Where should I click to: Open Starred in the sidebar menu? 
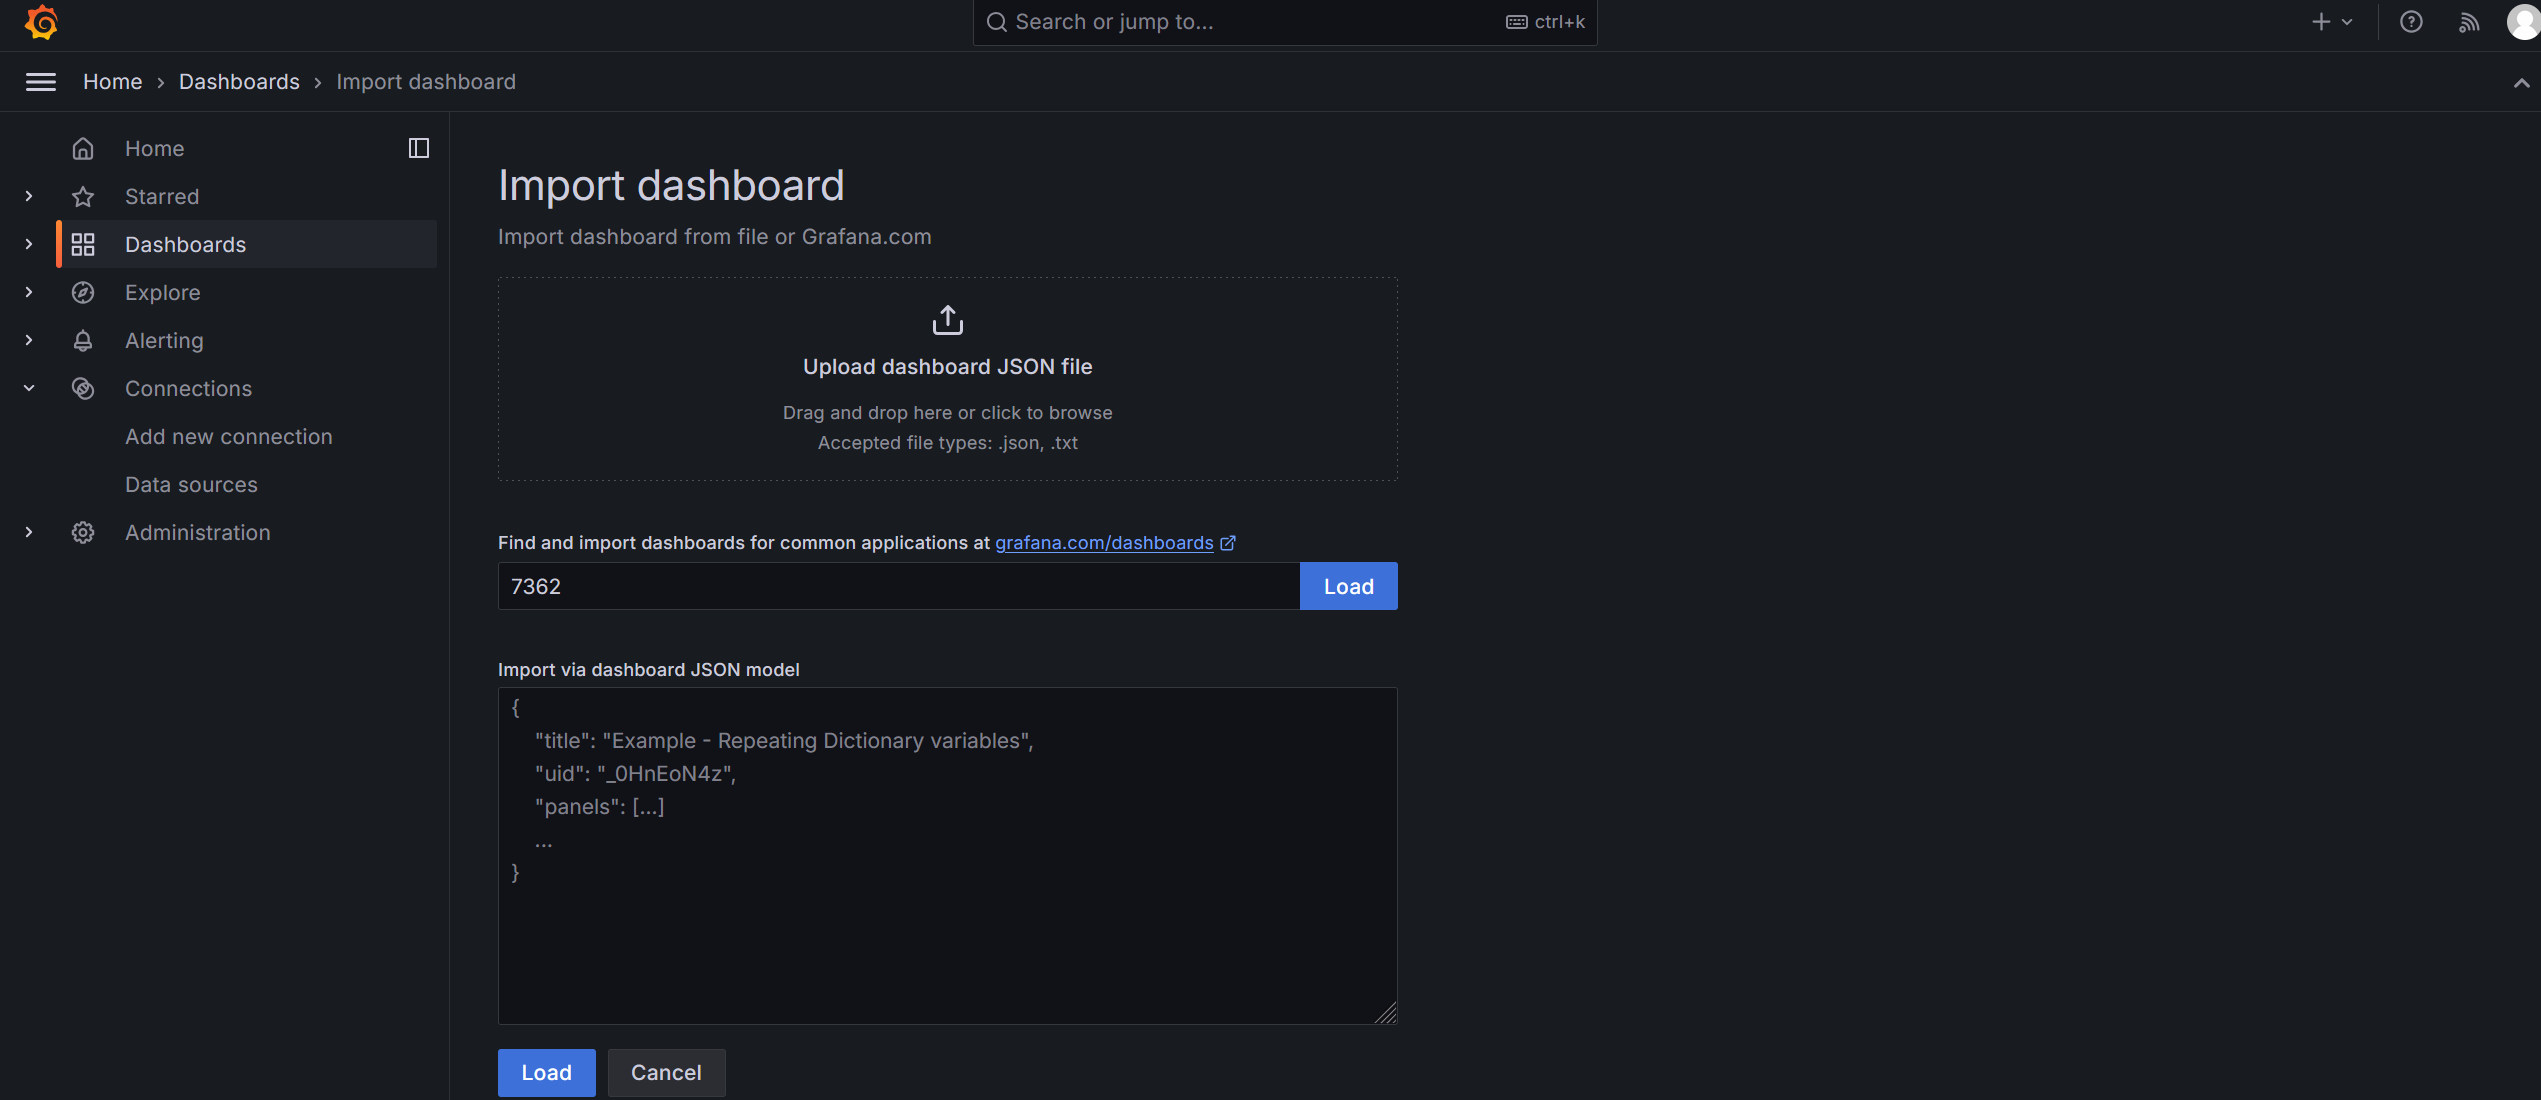162,196
